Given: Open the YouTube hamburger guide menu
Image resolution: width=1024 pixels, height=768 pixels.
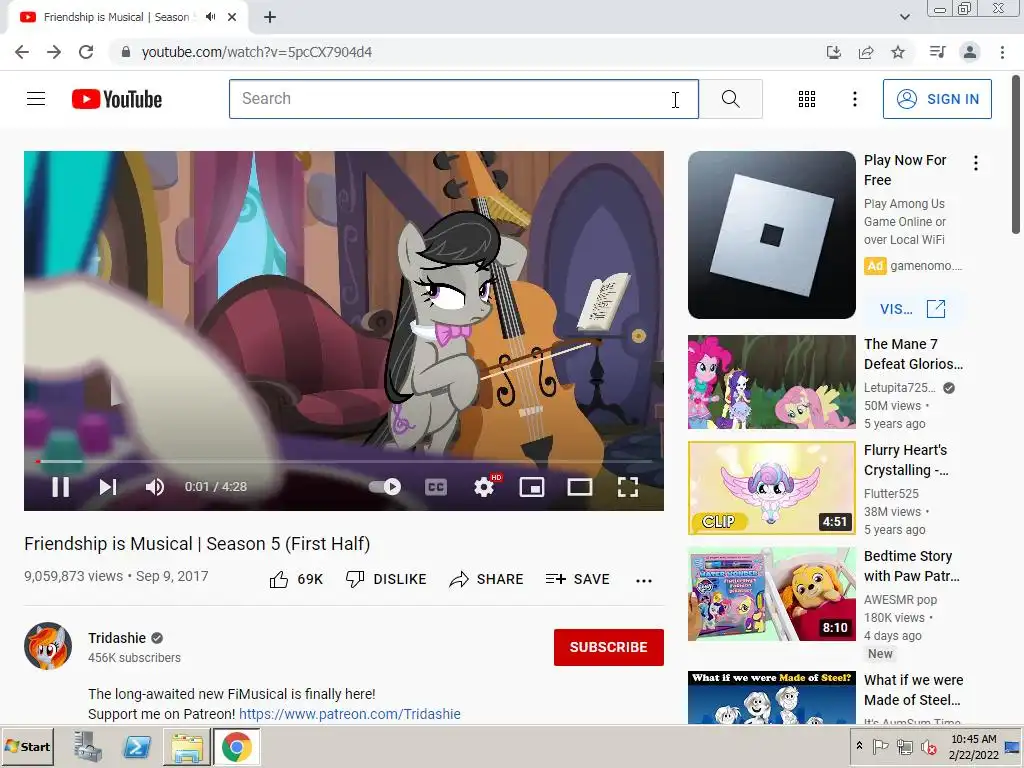Looking at the screenshot, I should pyautogui.click(x=36, y=99).
